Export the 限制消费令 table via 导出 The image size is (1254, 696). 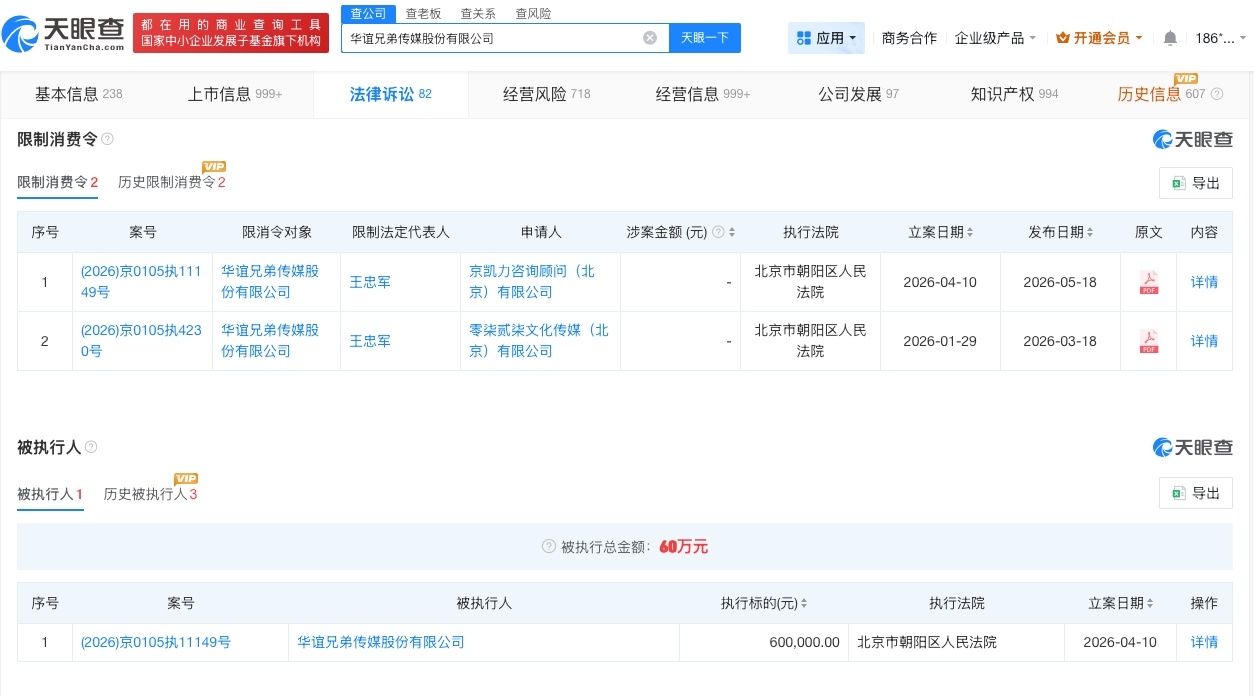tap(1196, 183)
